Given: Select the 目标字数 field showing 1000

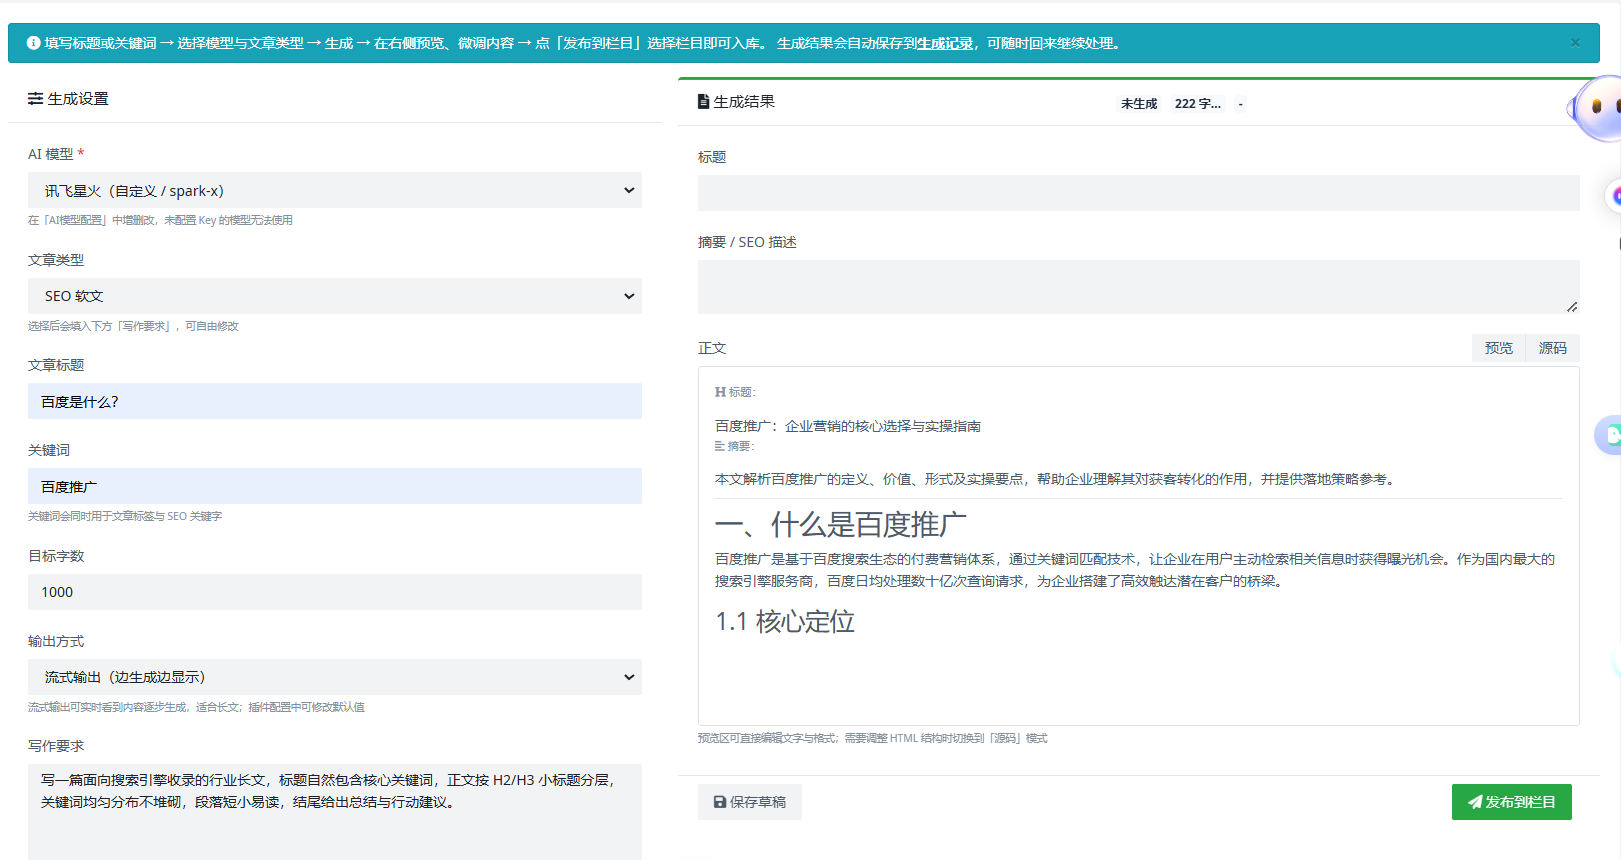Looking at the screenshot, I should [335, 592].
